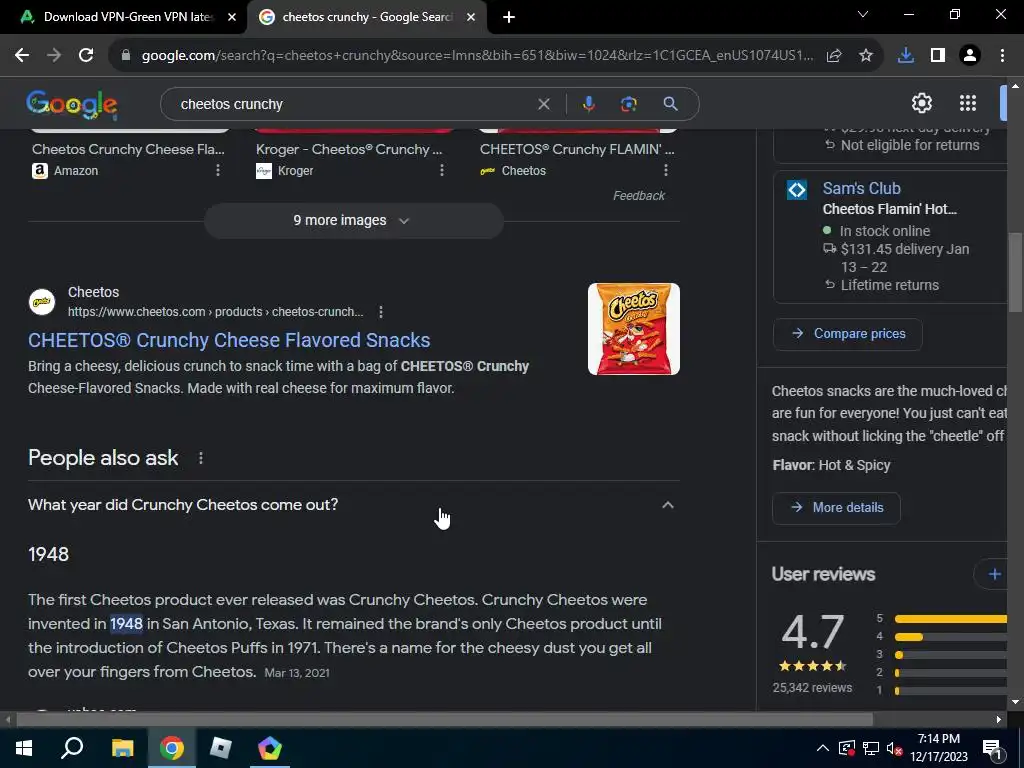Open CHEETOS Crunchy Cheese Flavored Snacks link
The height and width of the screenshot is (768, 1024).
tap(229, 340)
